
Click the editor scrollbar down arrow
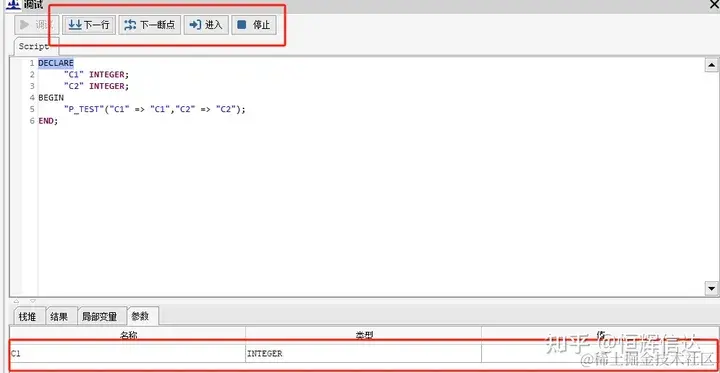(711, 288)
